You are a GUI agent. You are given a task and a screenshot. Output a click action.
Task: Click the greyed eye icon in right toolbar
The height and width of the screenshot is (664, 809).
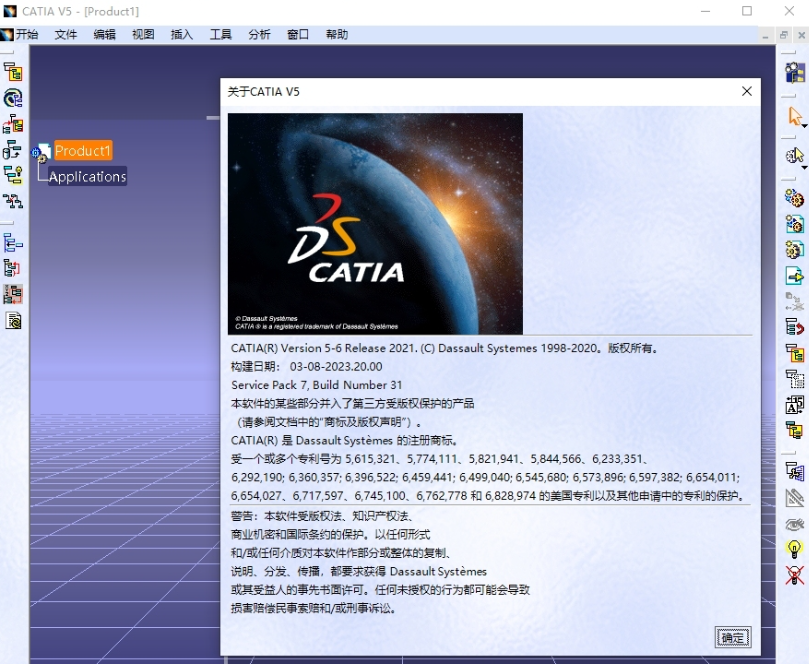795,524
